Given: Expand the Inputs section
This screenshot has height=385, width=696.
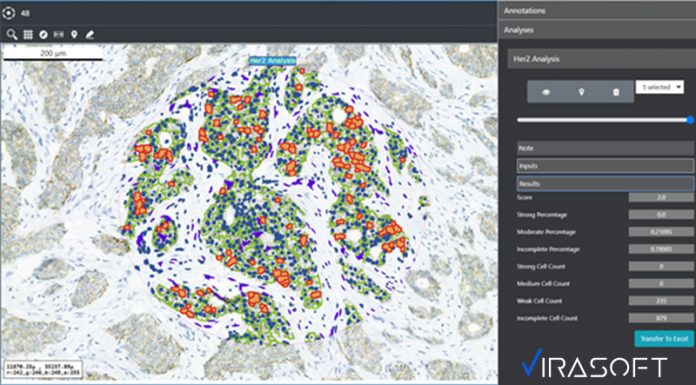Looking at the screenshot, I should 605,166.
